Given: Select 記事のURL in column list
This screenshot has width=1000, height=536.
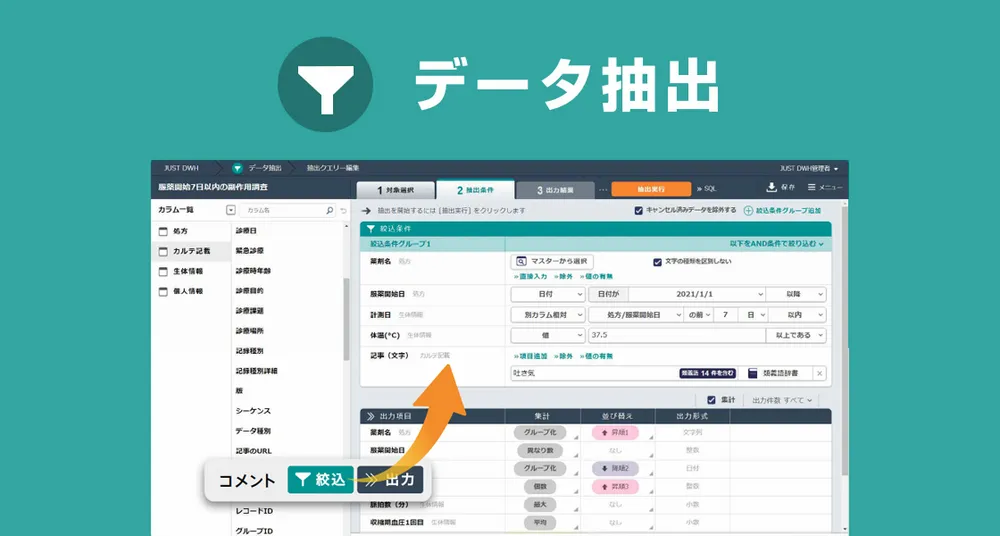Looking at the screenshot, I should (253, 451).
